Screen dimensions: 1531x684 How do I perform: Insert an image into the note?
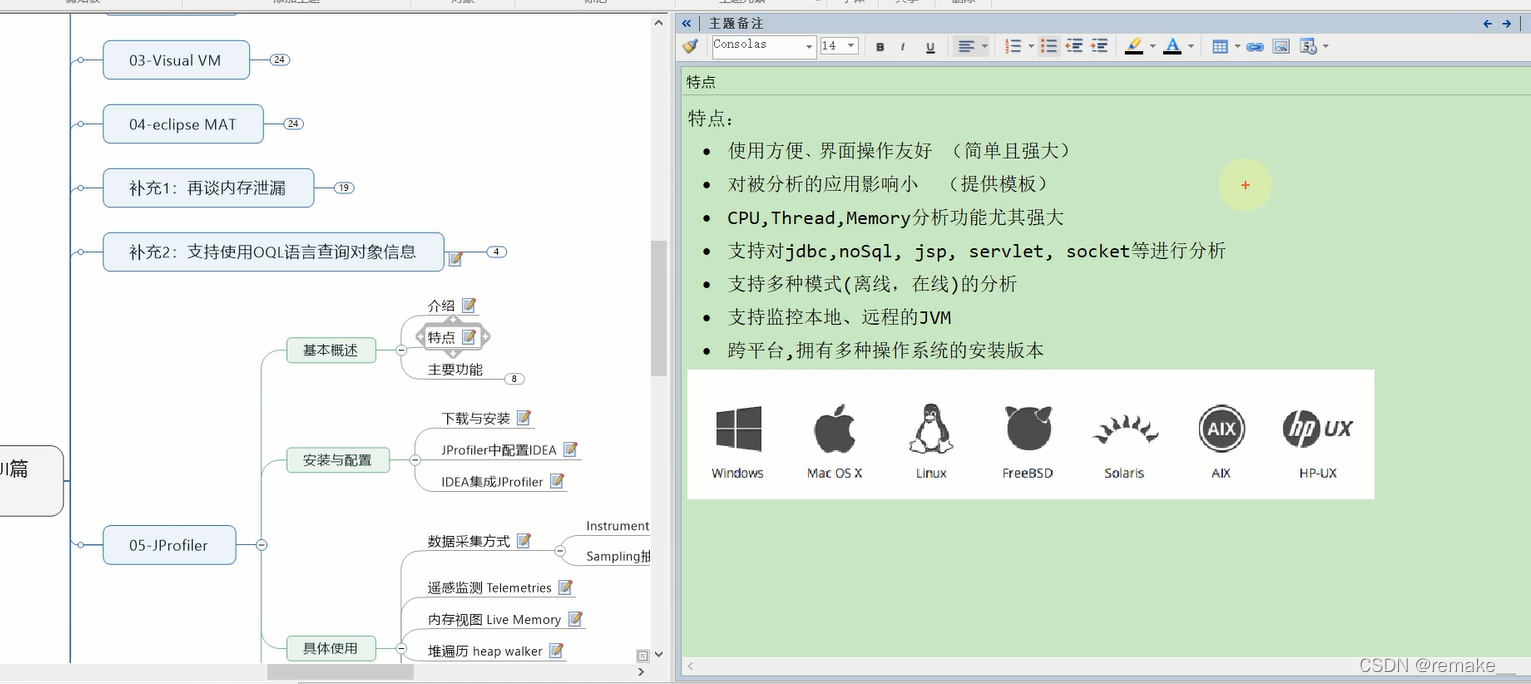coord(1281,46)
